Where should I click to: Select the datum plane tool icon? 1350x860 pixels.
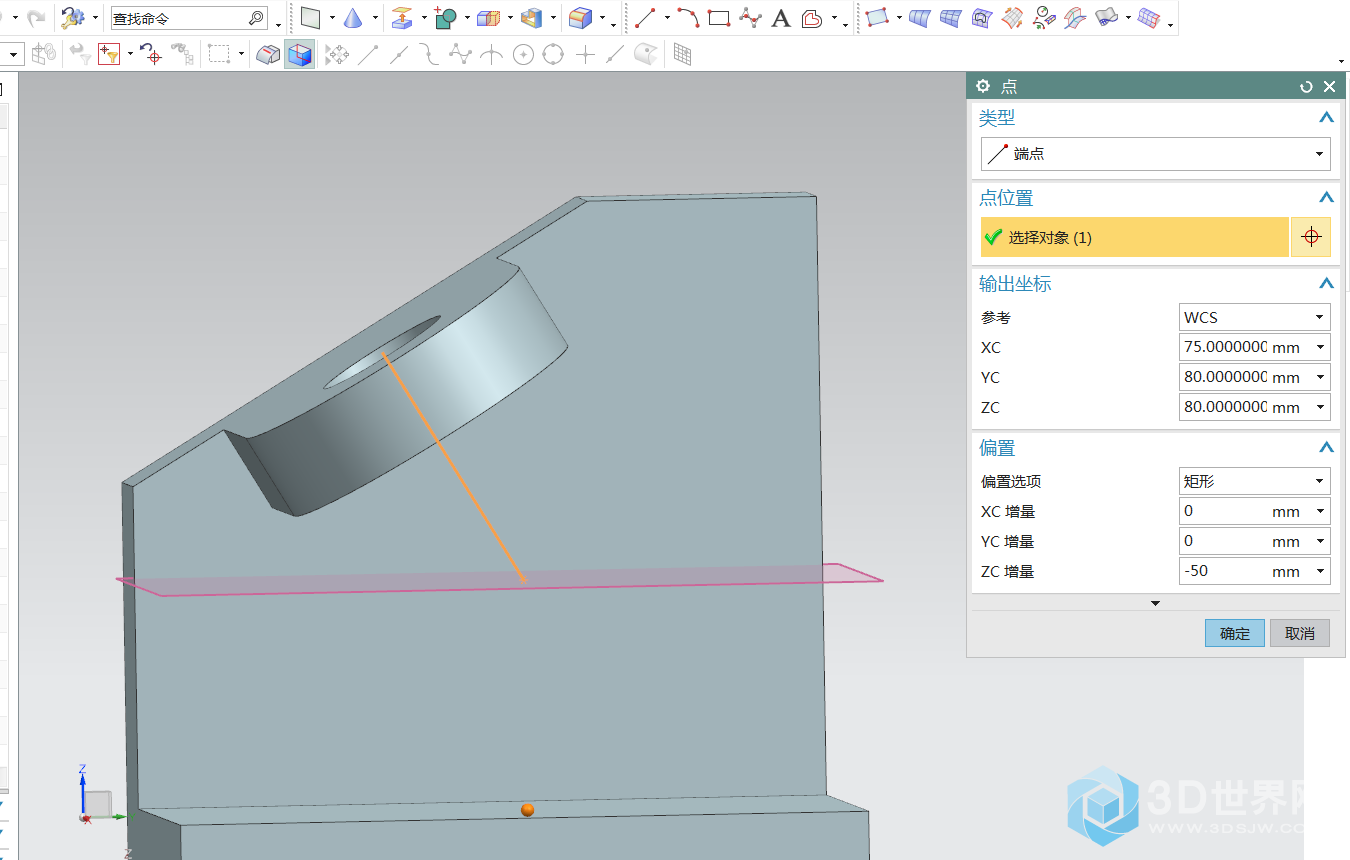[311, 18]
